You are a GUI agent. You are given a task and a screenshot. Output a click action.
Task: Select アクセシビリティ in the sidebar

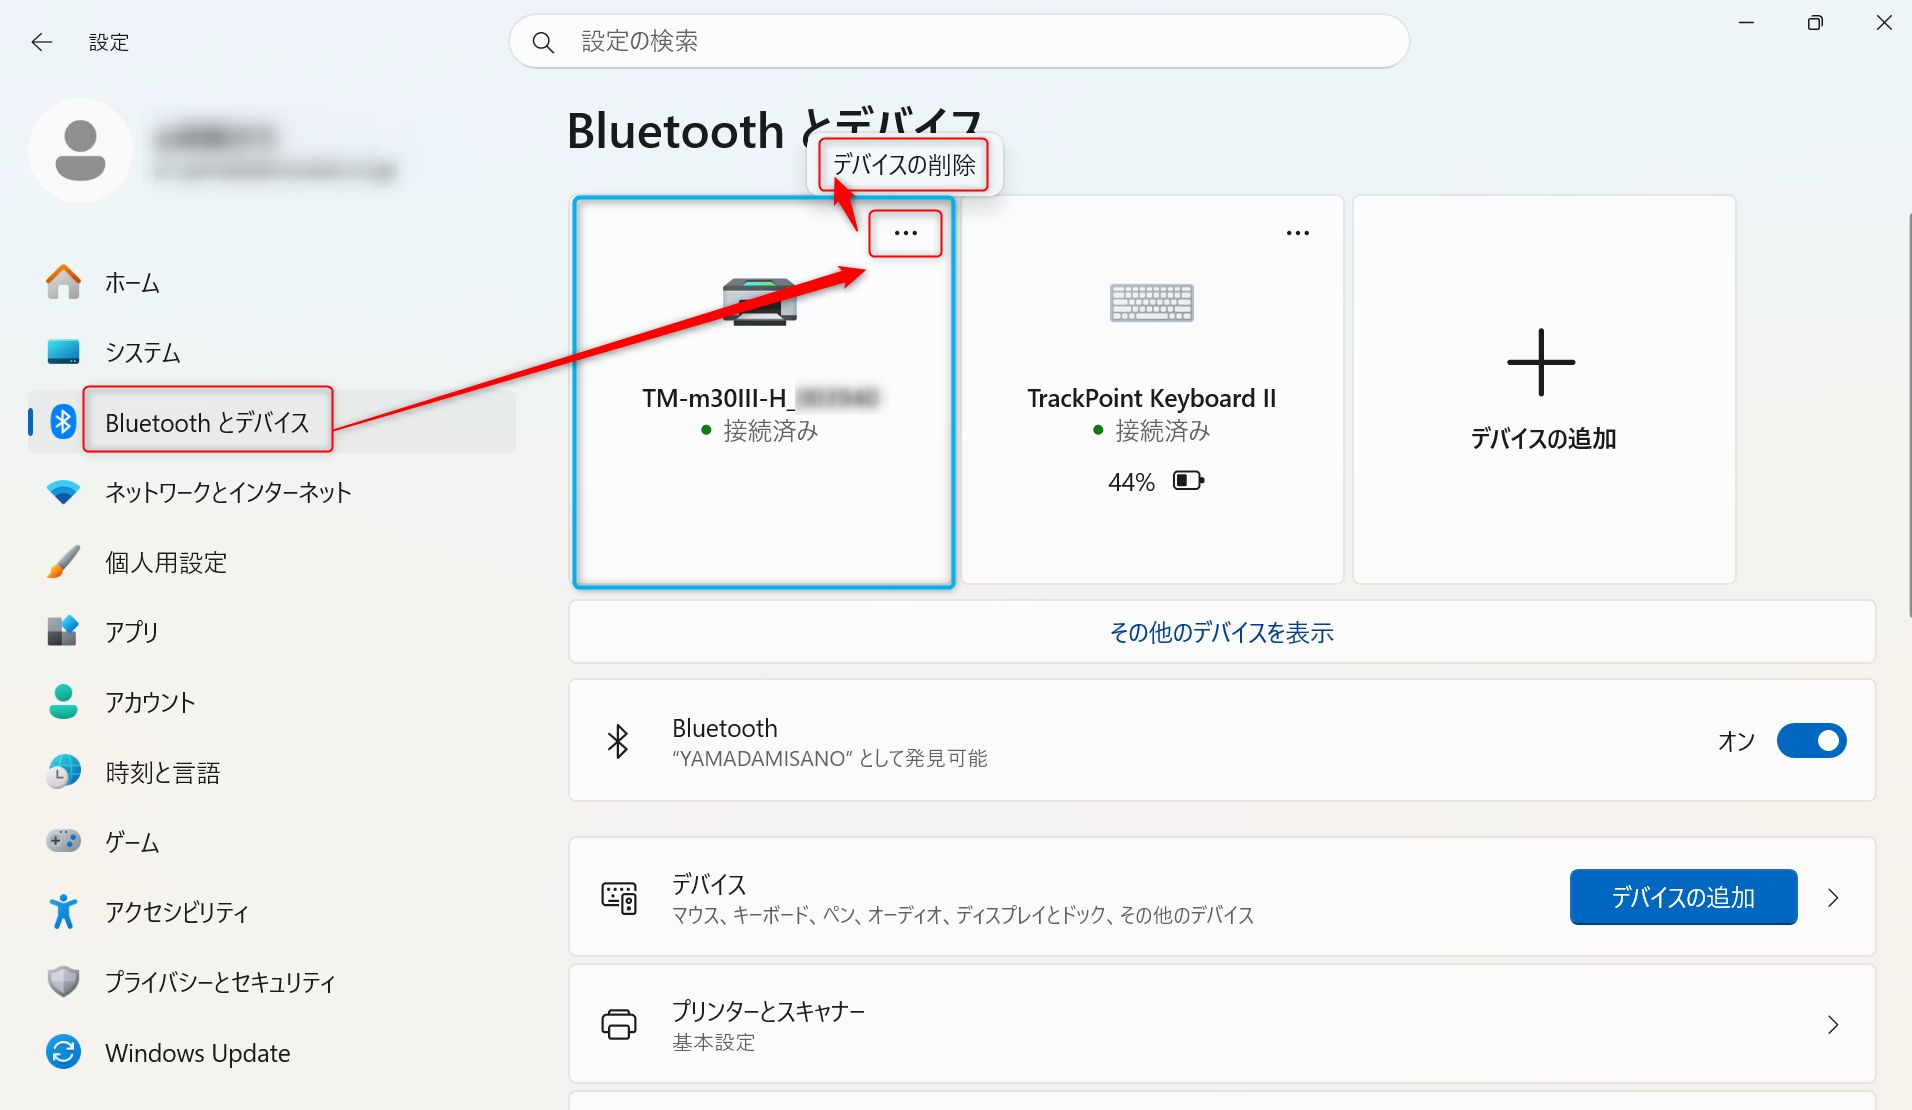click(272, 913)
